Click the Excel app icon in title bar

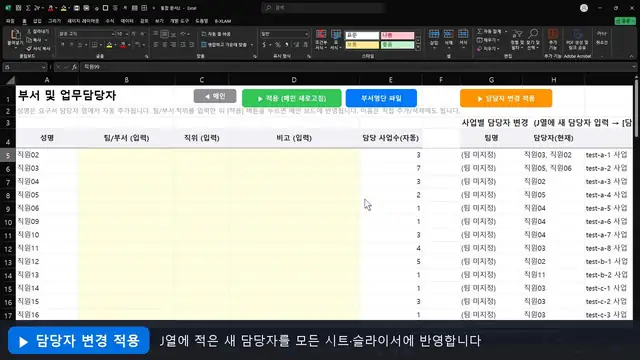pyautogui.click(x=8, y=8)
